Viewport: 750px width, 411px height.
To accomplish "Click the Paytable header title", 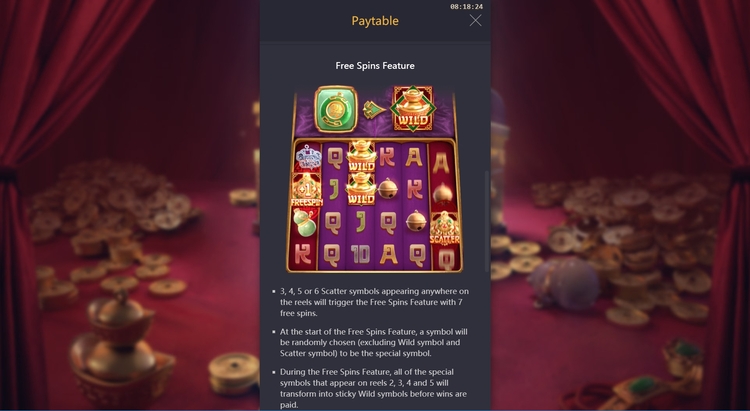I will [x=375, y=21].
